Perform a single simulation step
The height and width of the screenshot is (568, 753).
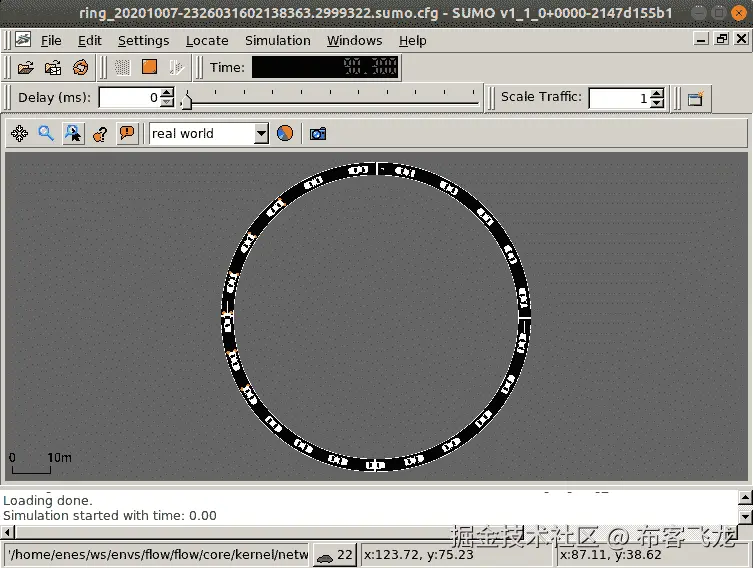tap(176, 67)
